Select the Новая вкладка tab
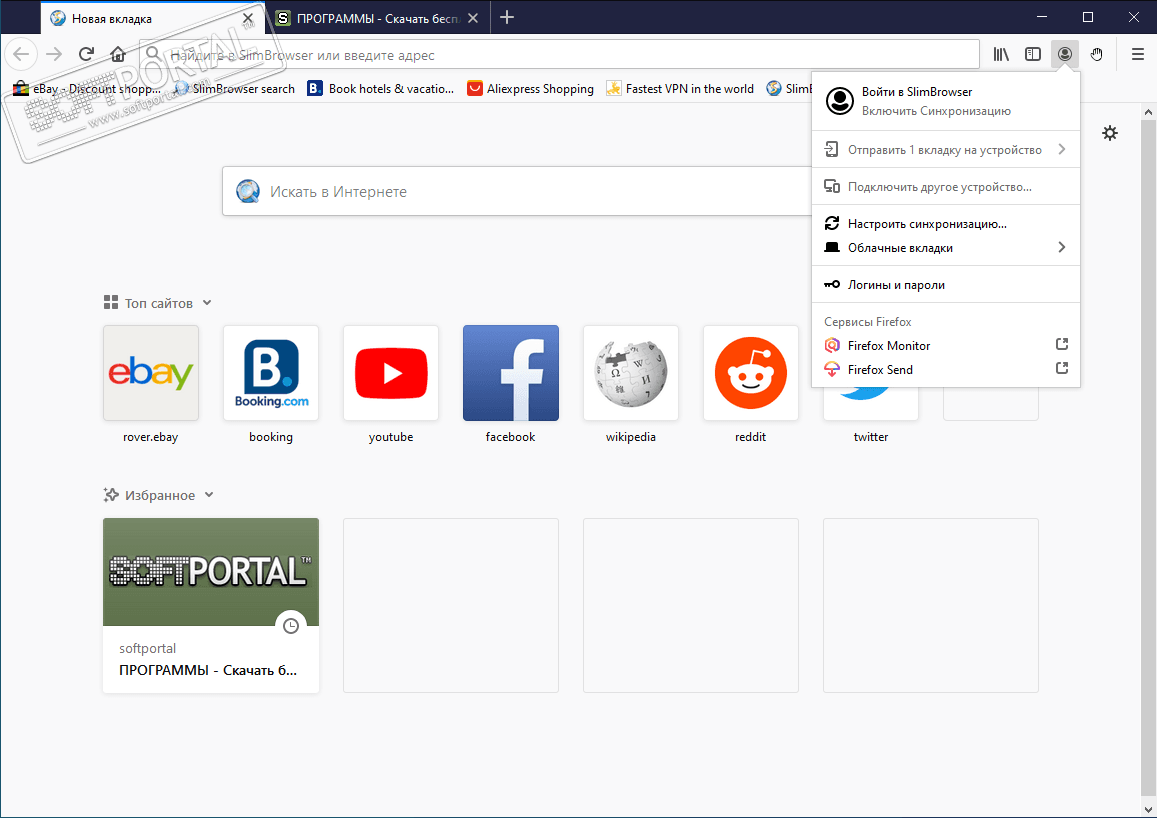This screenshot has width=1157, height=818. tap(151, 18)
